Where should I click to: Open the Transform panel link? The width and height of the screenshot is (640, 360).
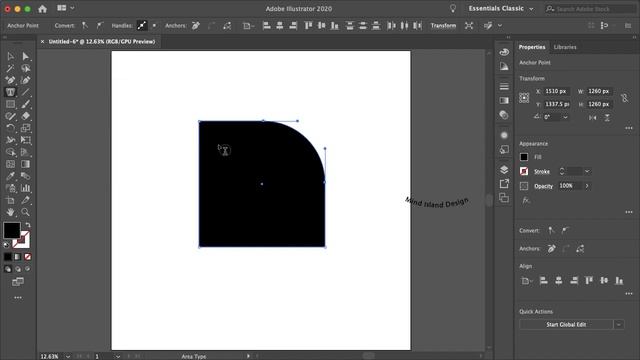click(443, 25)
